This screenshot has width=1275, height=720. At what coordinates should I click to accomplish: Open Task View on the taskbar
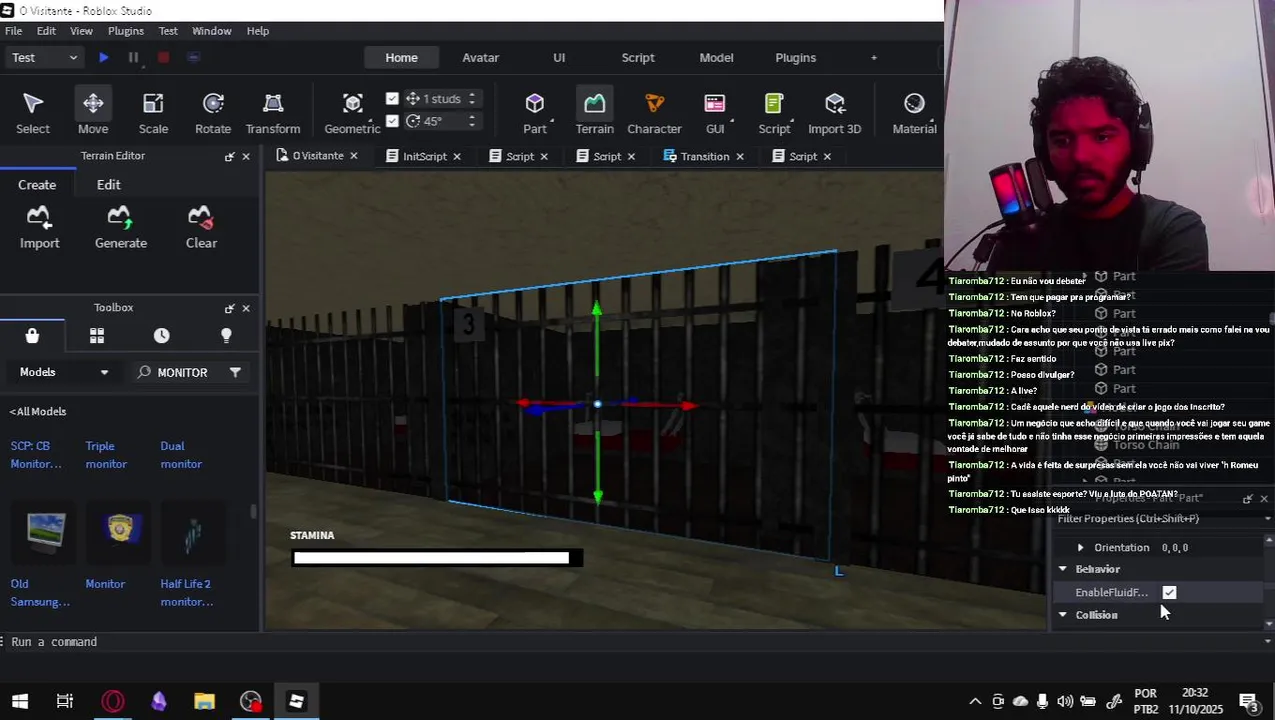[x=65, y=701]
